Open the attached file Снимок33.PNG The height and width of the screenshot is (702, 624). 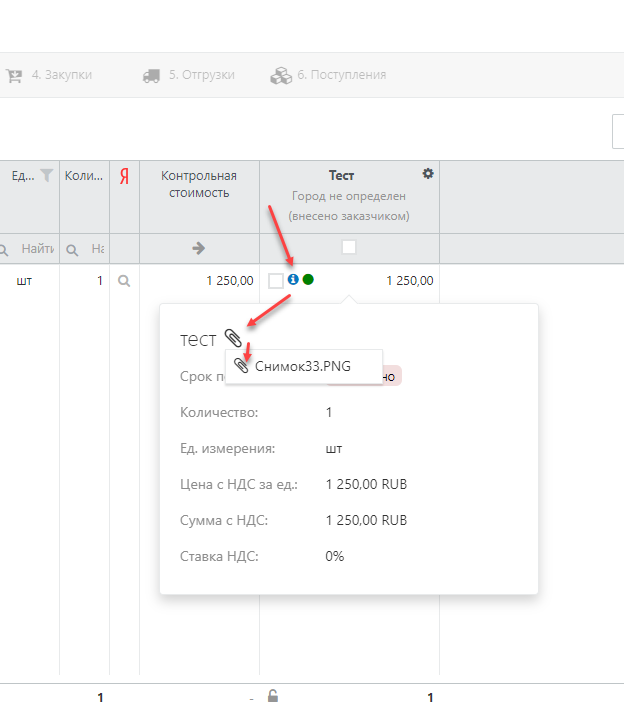point(301,366)
